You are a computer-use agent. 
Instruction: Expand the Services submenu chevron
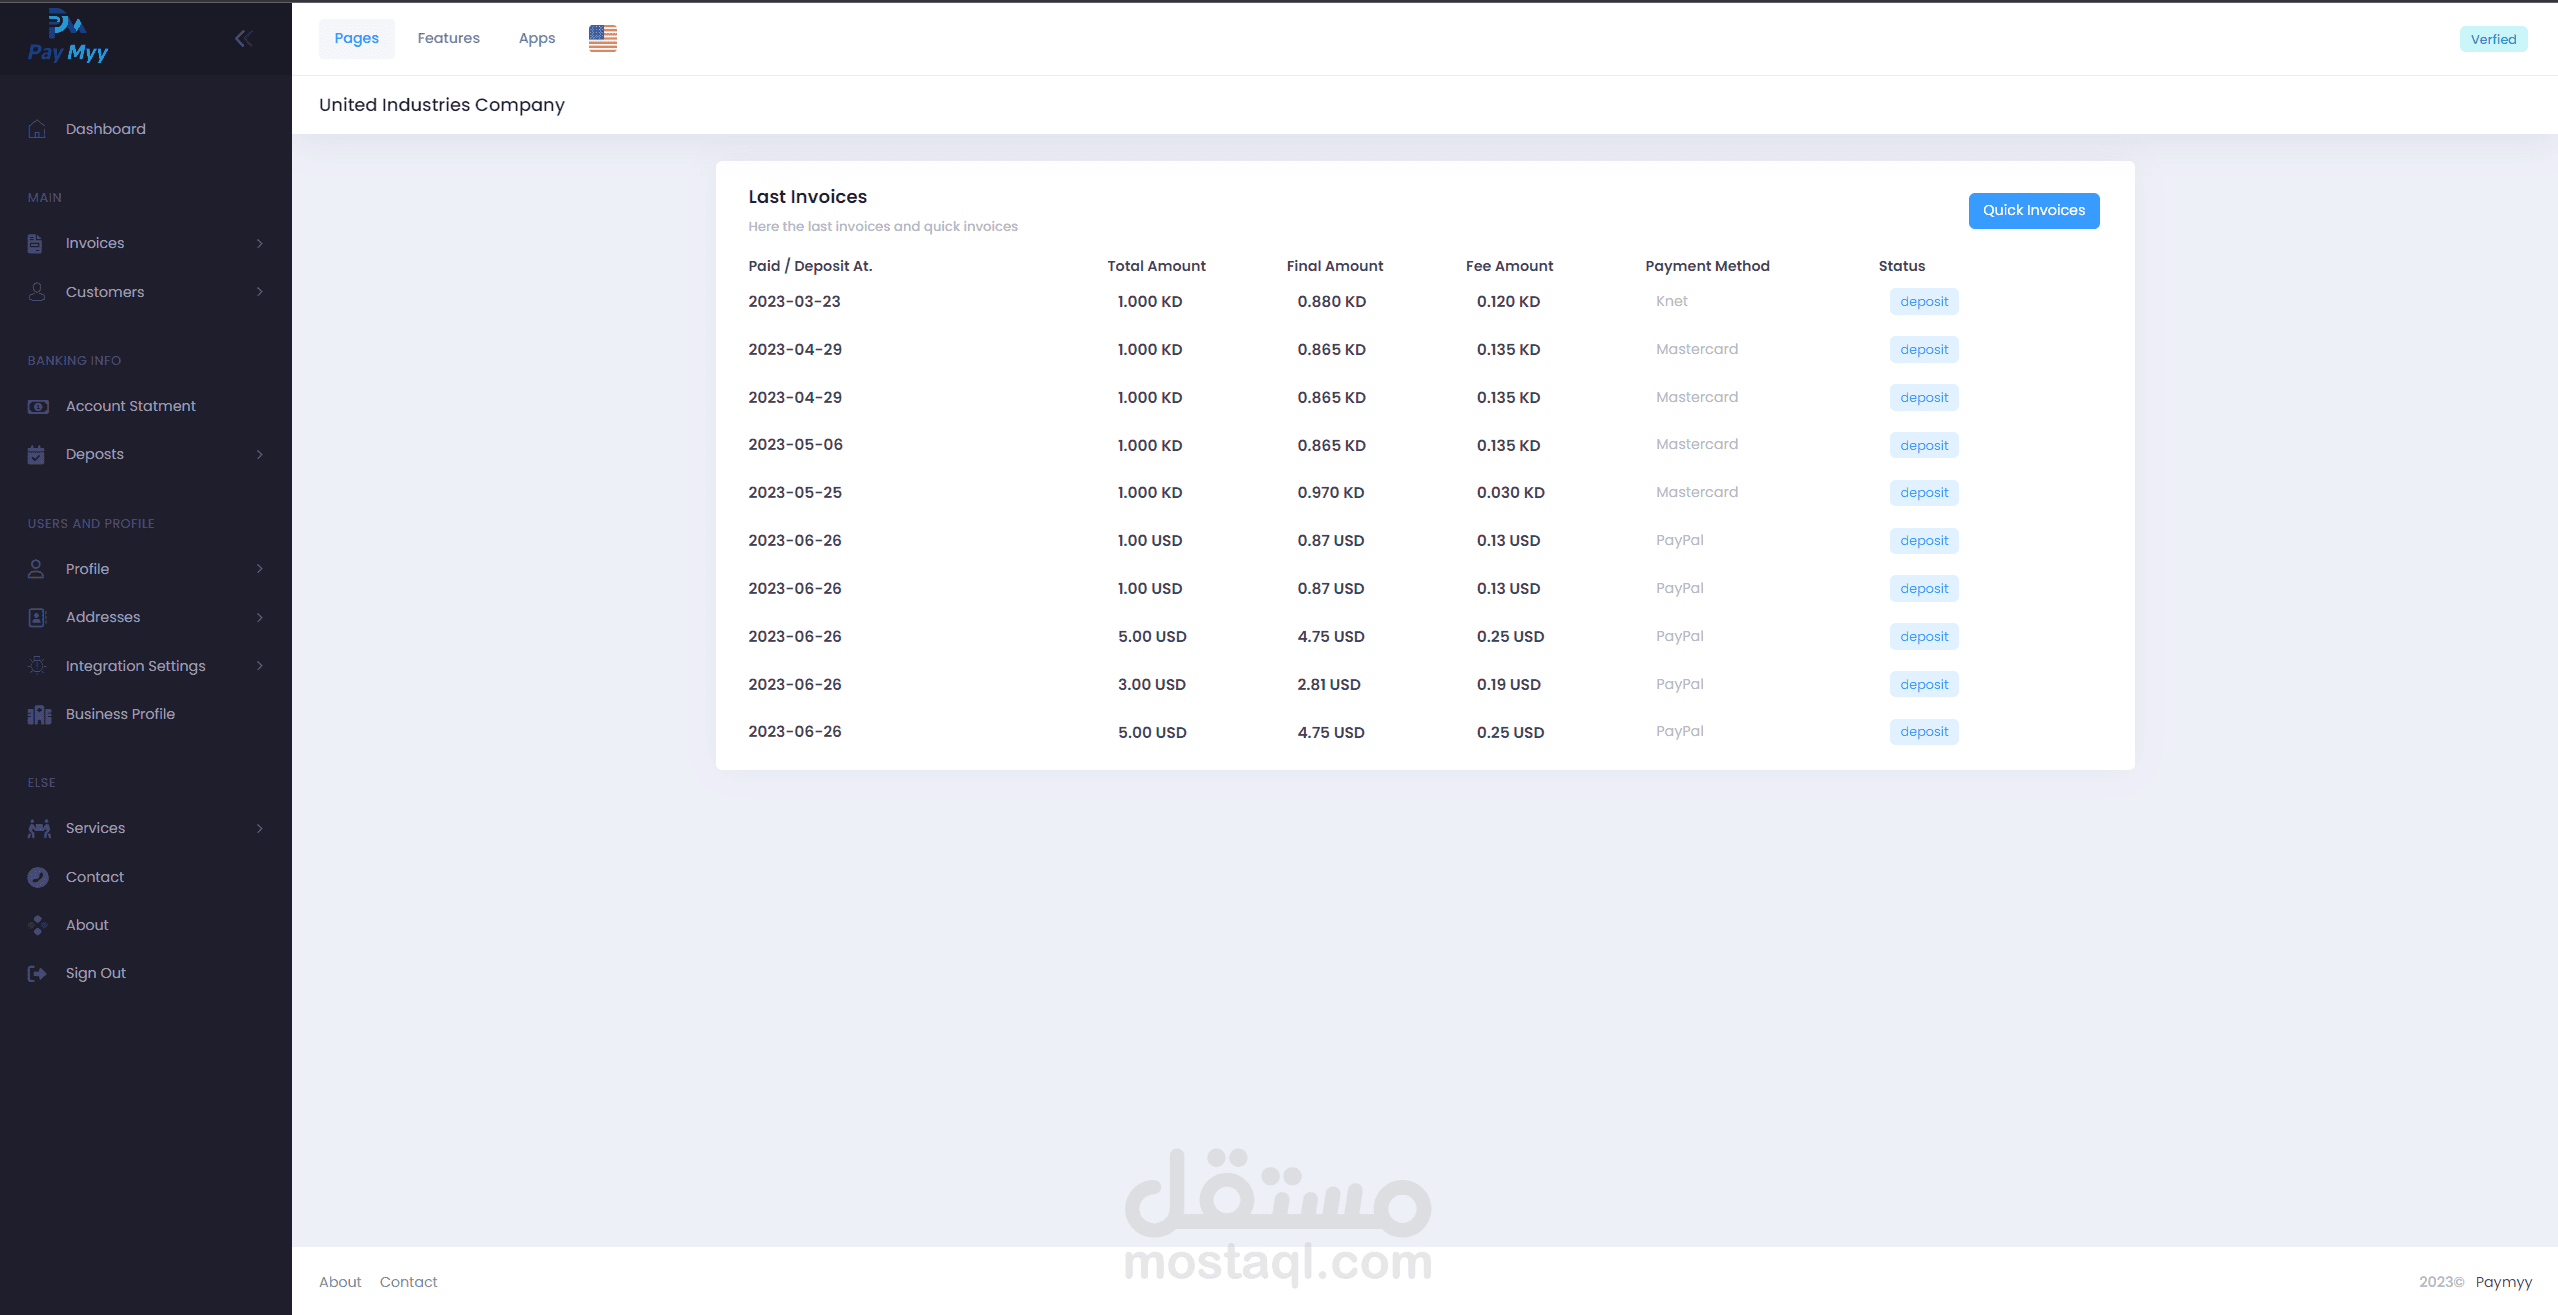[x=260, y=828]
